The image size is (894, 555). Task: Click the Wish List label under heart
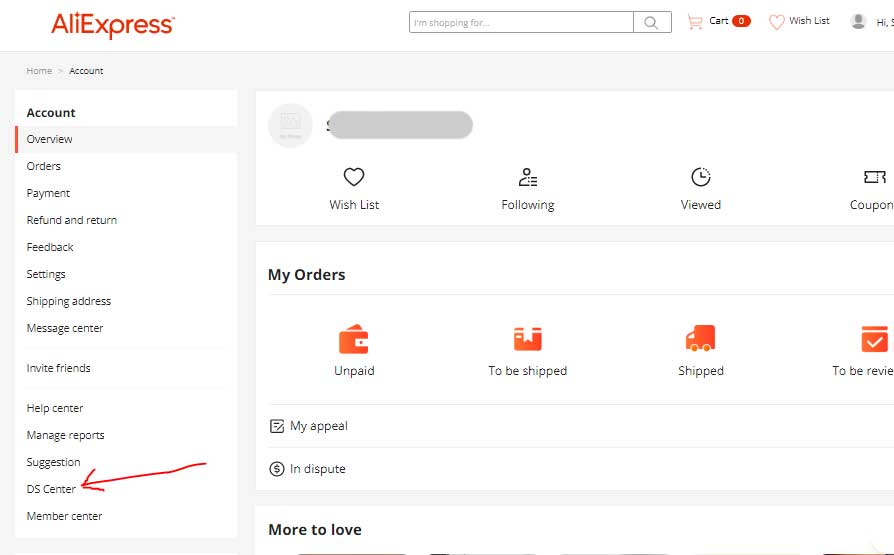[x=354, y=205]
